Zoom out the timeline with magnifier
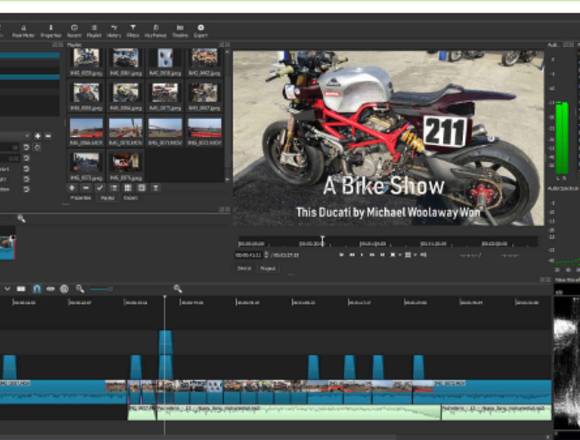Image resolution: width=580 pixels, height=440 pixels. point(80,288)
